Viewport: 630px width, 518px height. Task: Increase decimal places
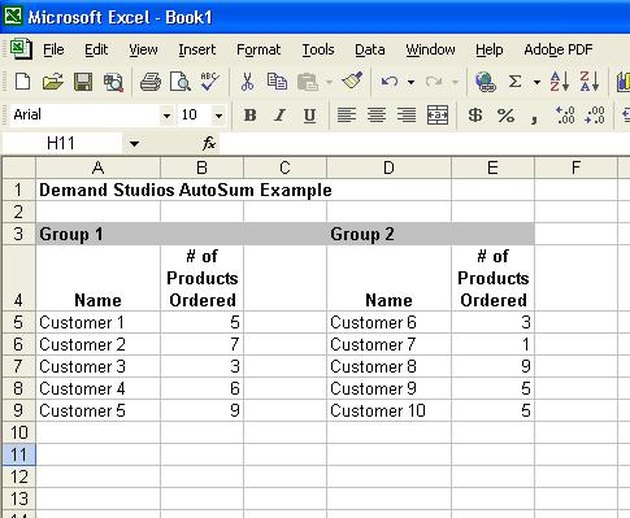pos(565,115)
